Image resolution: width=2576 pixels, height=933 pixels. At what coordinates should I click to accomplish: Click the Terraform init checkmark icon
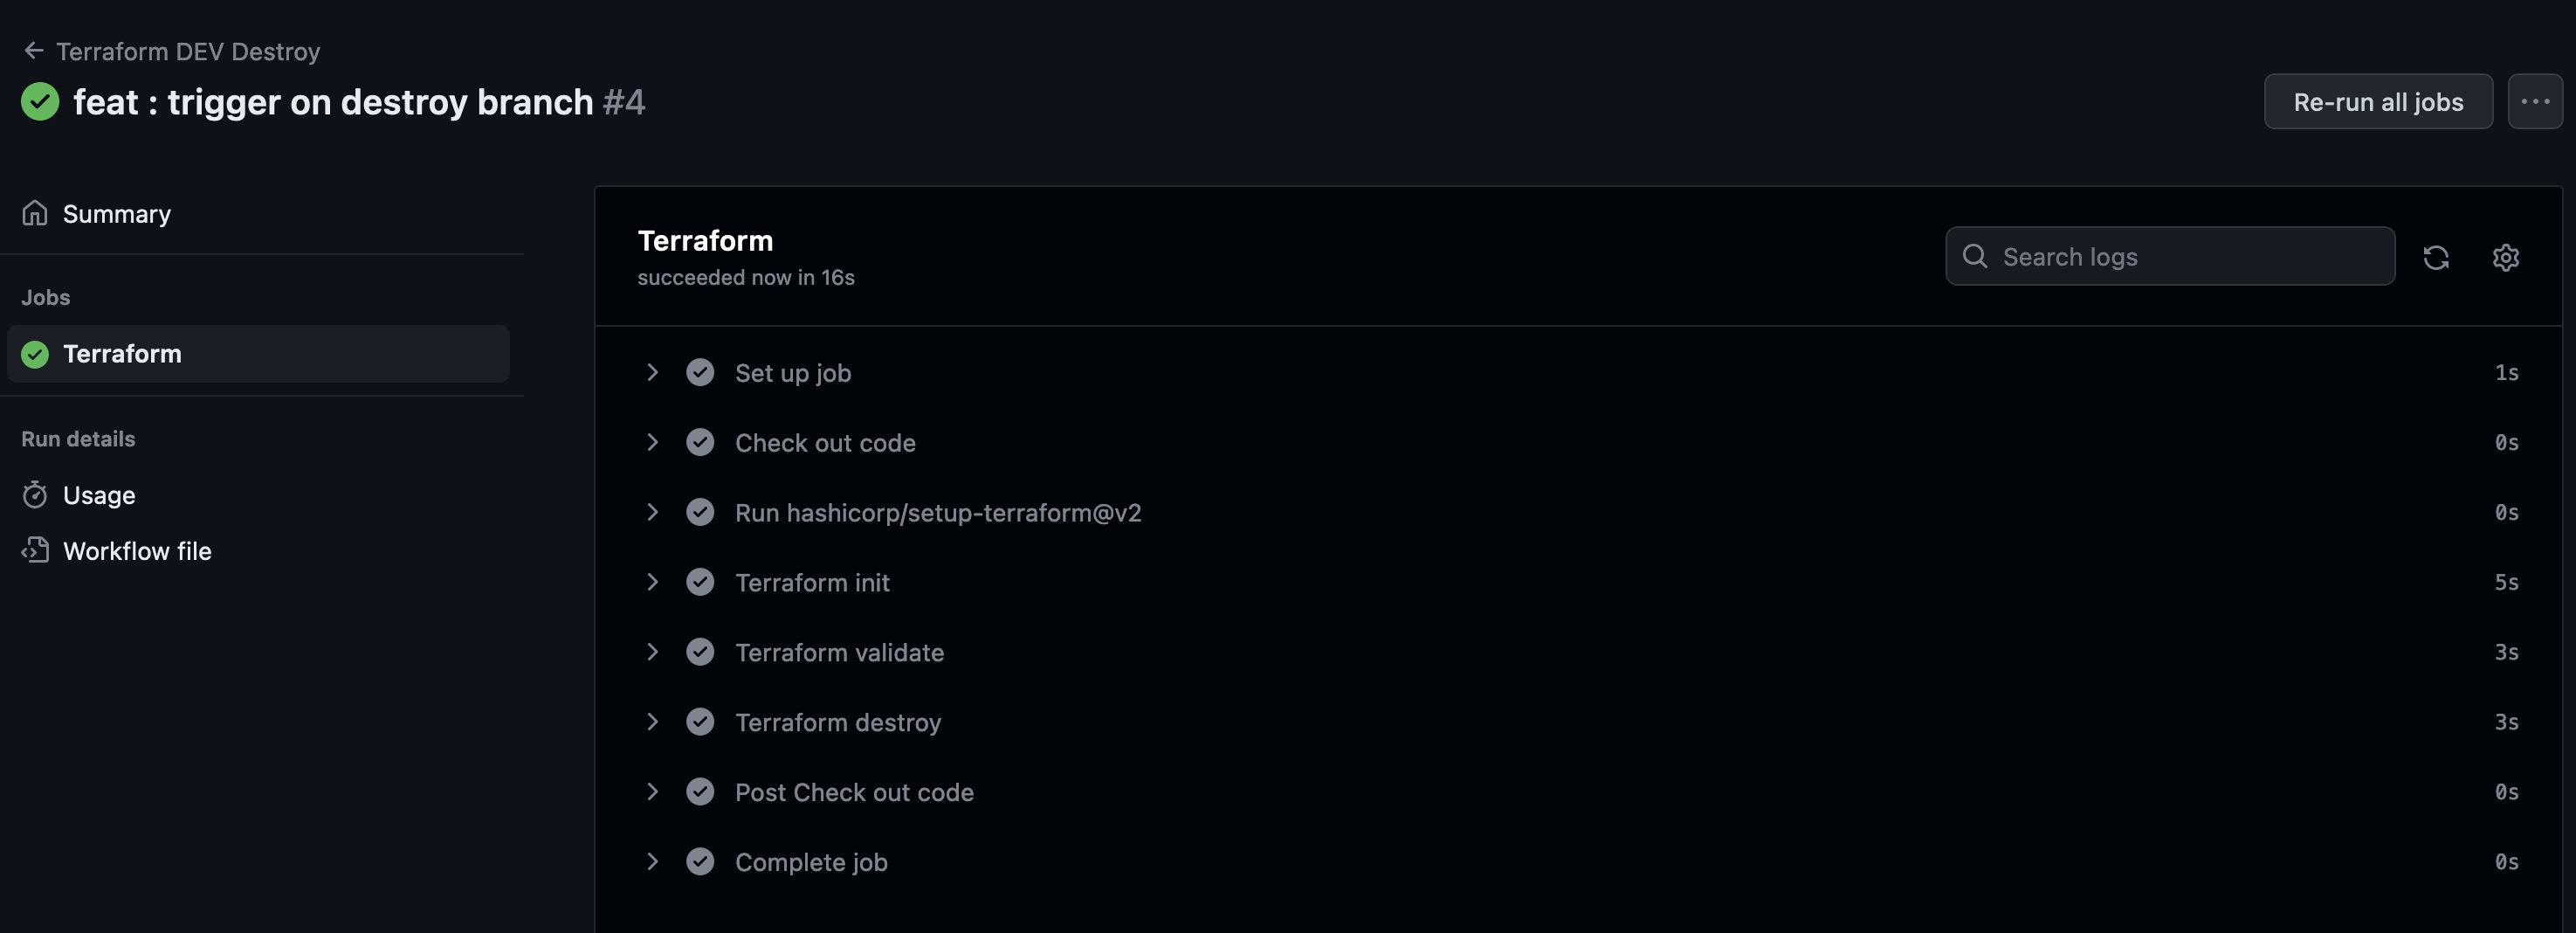point(700,582)
